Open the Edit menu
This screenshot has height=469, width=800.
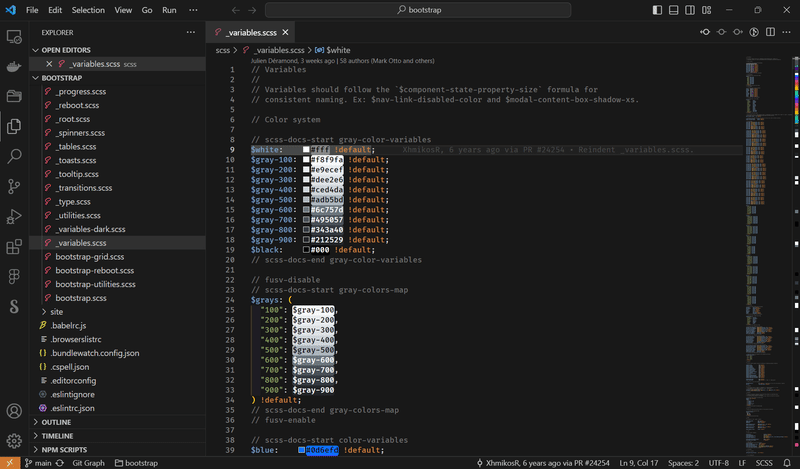[x=55, y=10]
